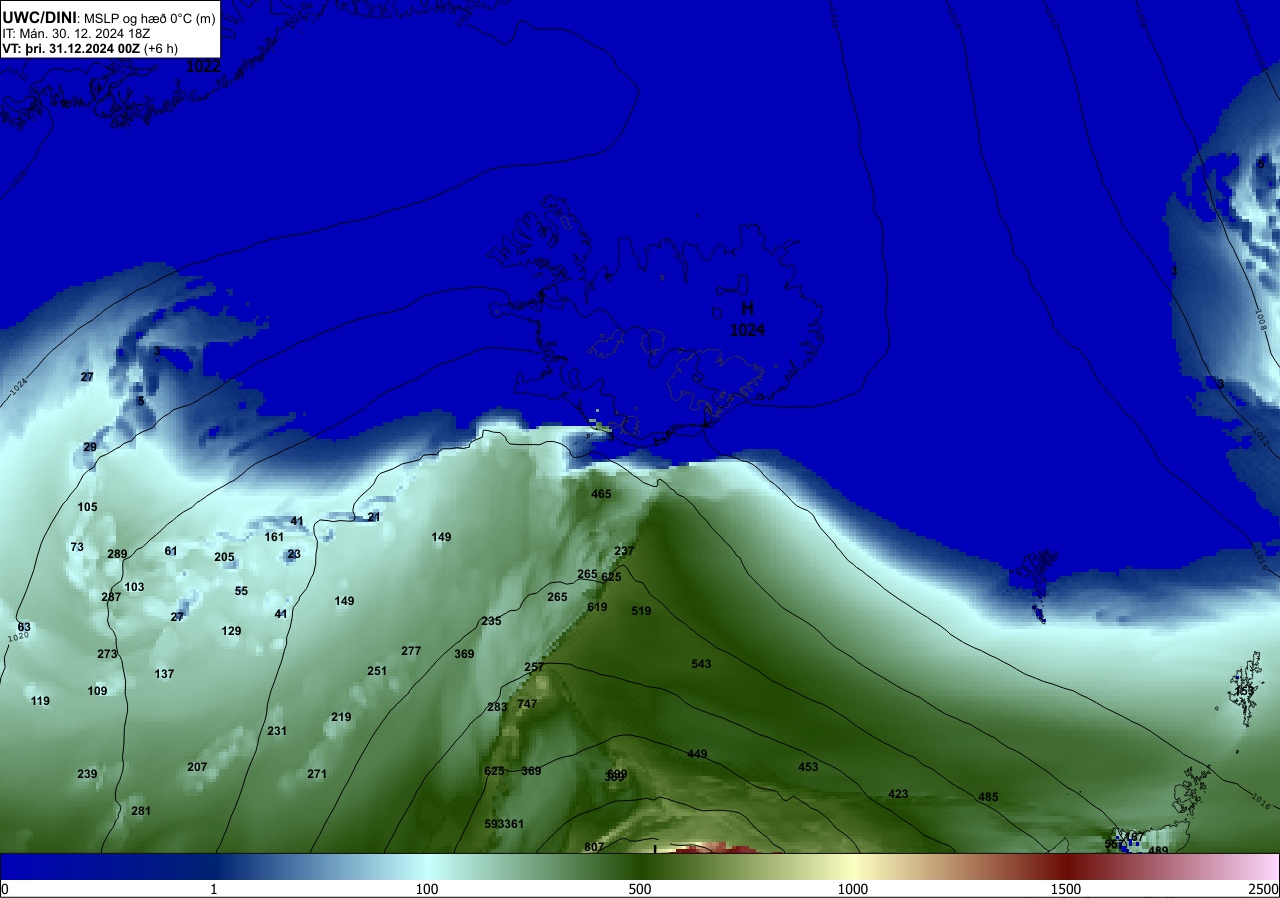The width and height of the screenshot is (1280, 898).
Task: Click the 519 height value
Action: (641, 611)
